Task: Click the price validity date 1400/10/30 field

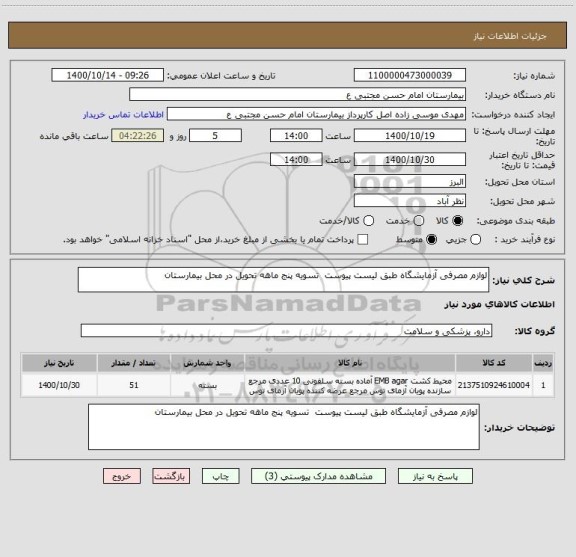Action: click(x=410, y=159)
